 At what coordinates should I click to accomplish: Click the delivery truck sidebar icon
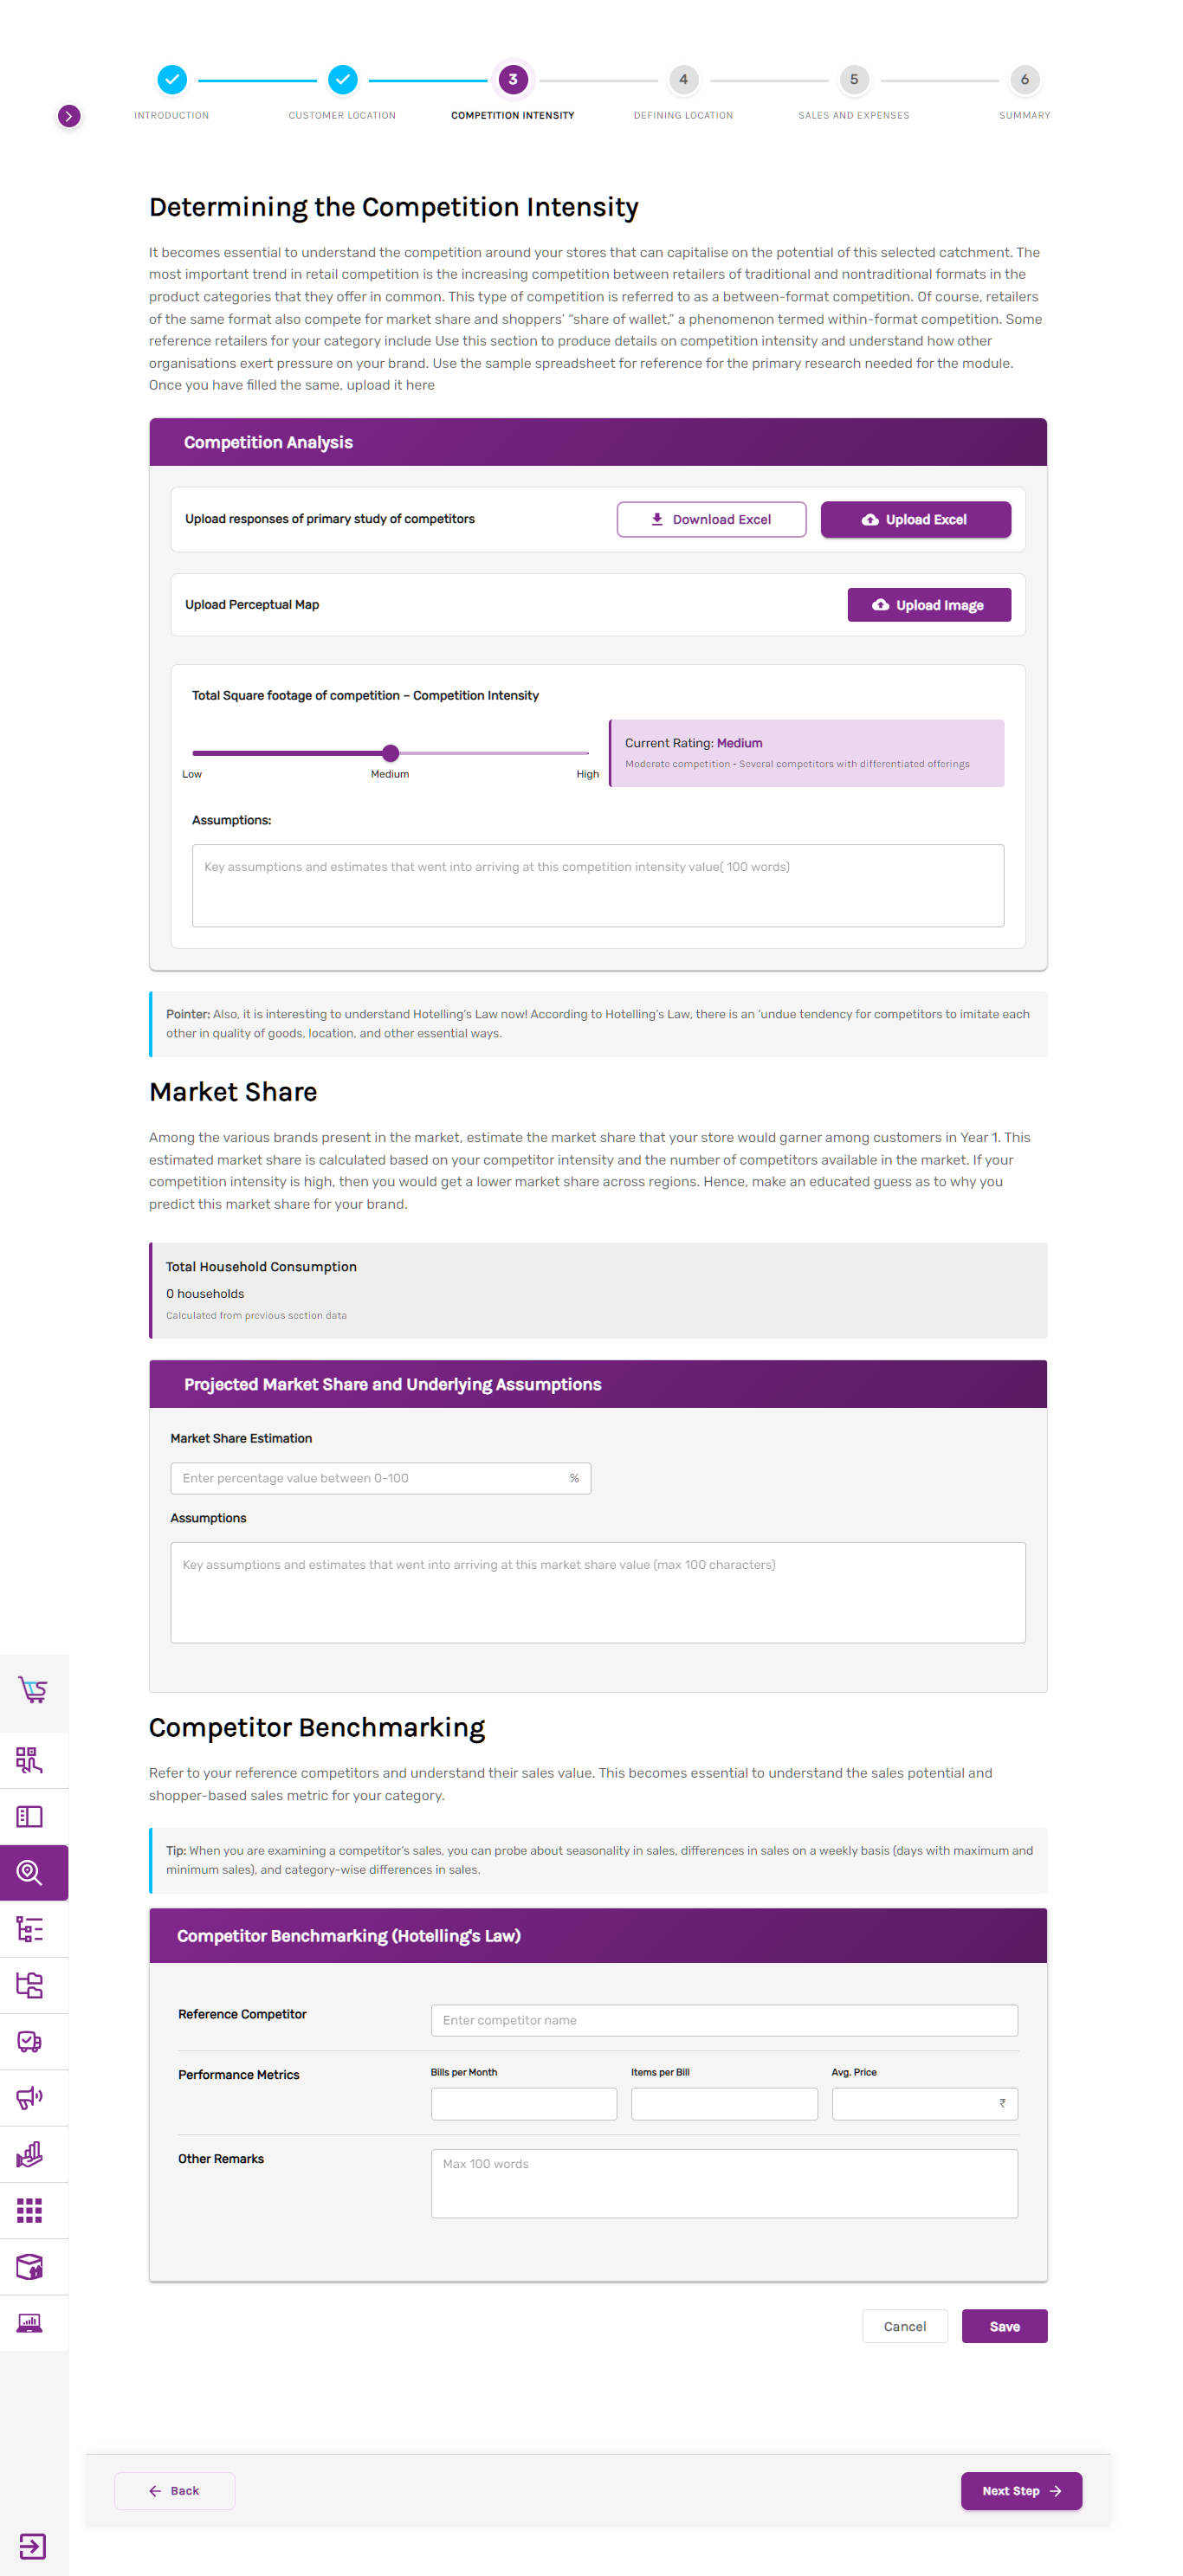(x=30, y=2041)
